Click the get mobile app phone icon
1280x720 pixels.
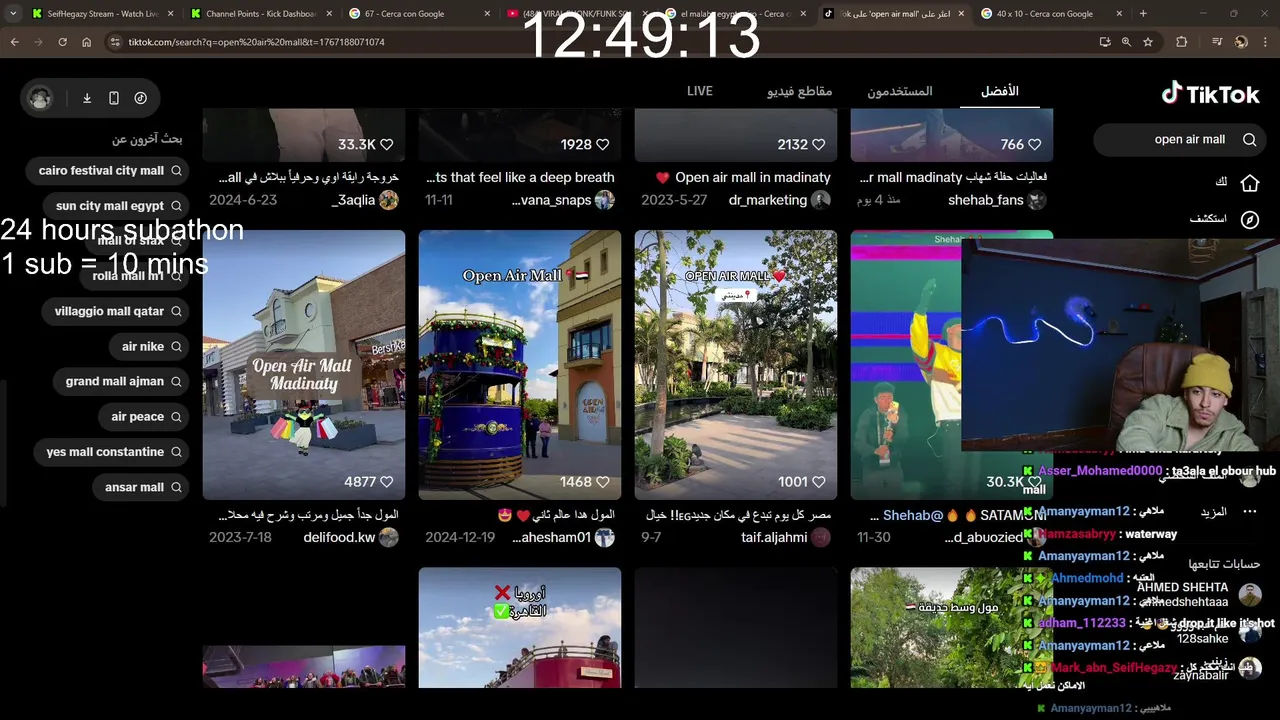click(114, 98)
